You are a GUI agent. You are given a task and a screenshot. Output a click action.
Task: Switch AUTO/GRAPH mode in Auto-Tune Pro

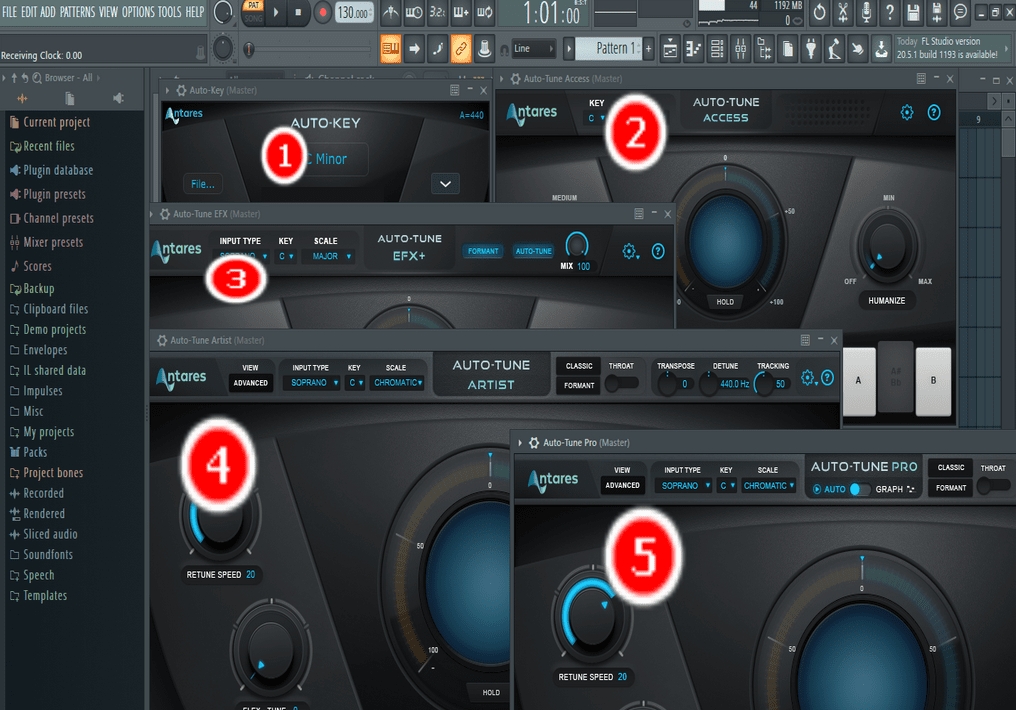pos(860,489)
